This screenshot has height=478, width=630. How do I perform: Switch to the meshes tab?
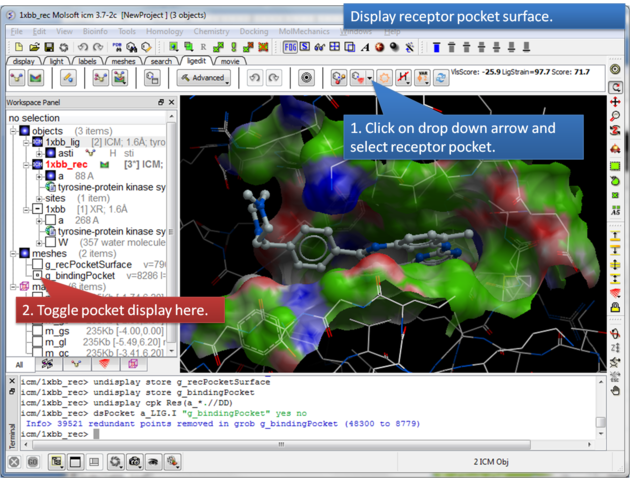tap(123, 61)
